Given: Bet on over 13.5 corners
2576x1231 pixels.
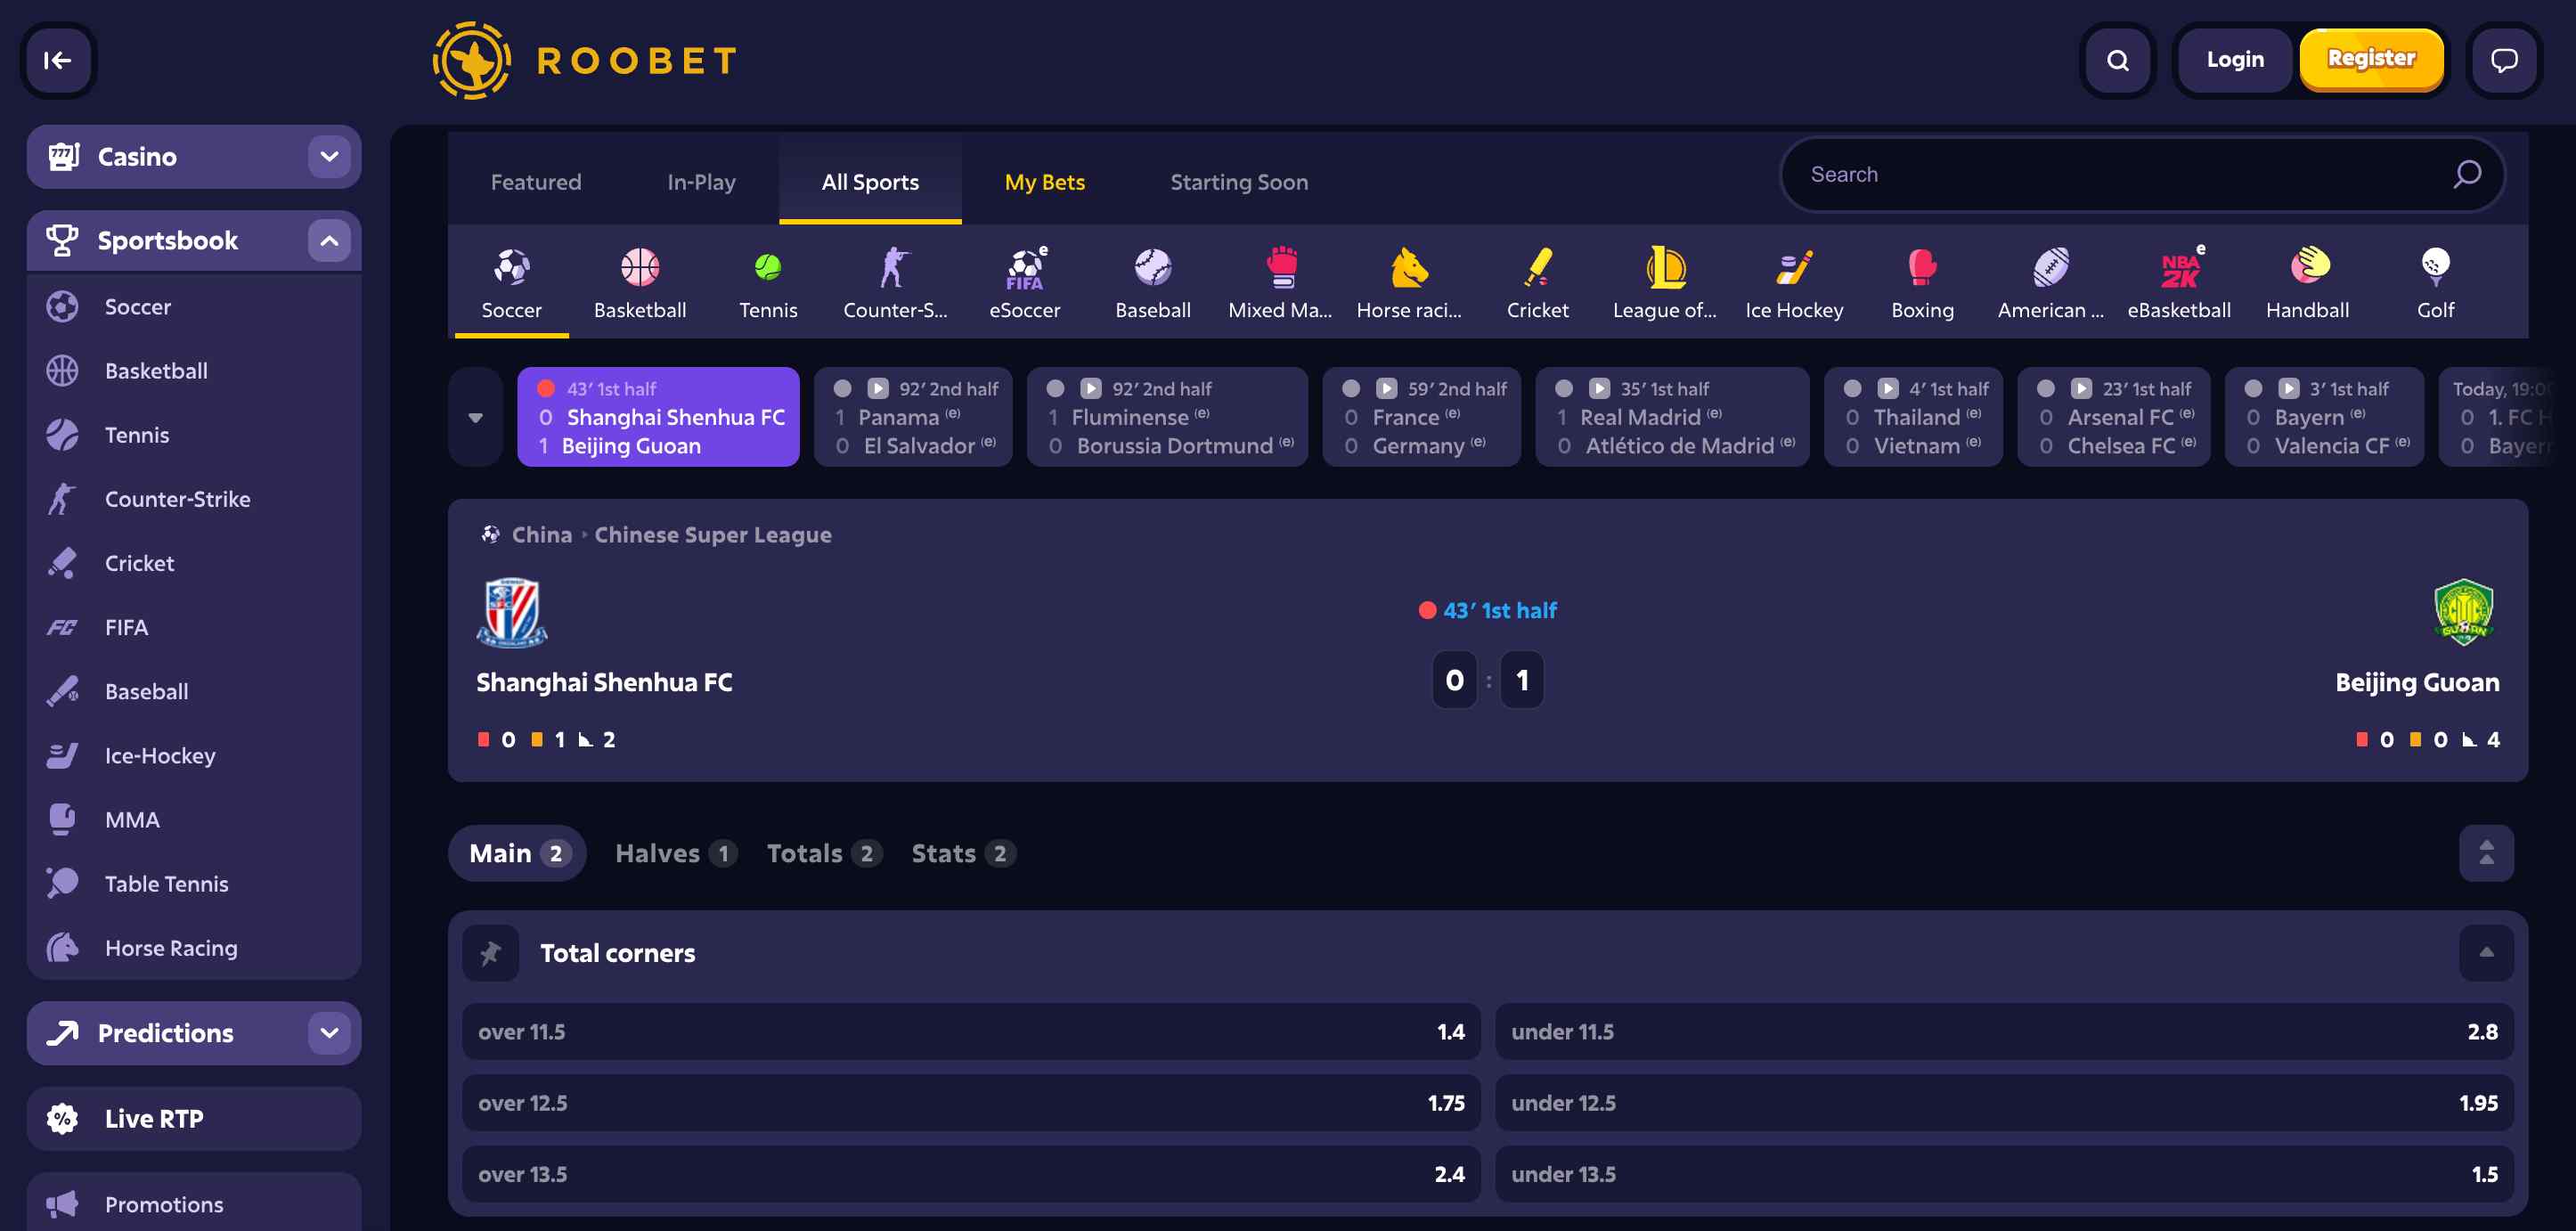Looking at the screenshot, I should coord(970,1174).
